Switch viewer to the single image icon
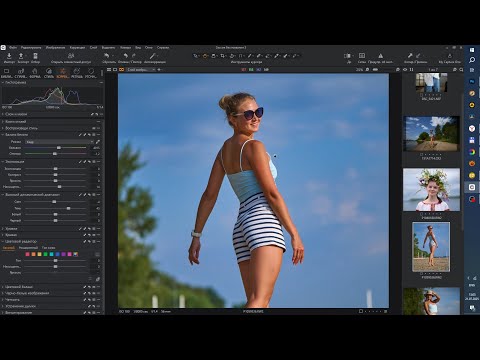 click(x=115, y=70)
